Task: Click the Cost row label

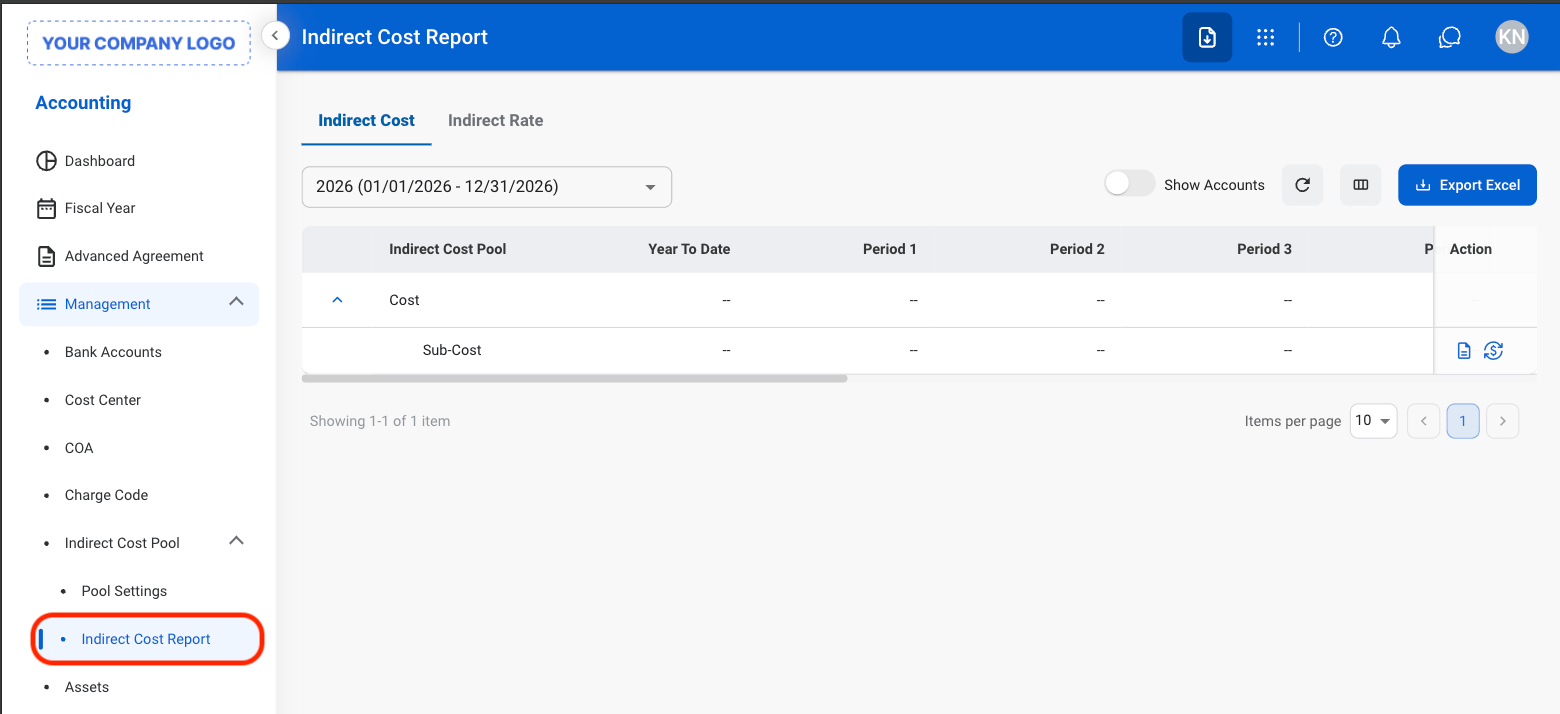Action: [x=404, y=300]
